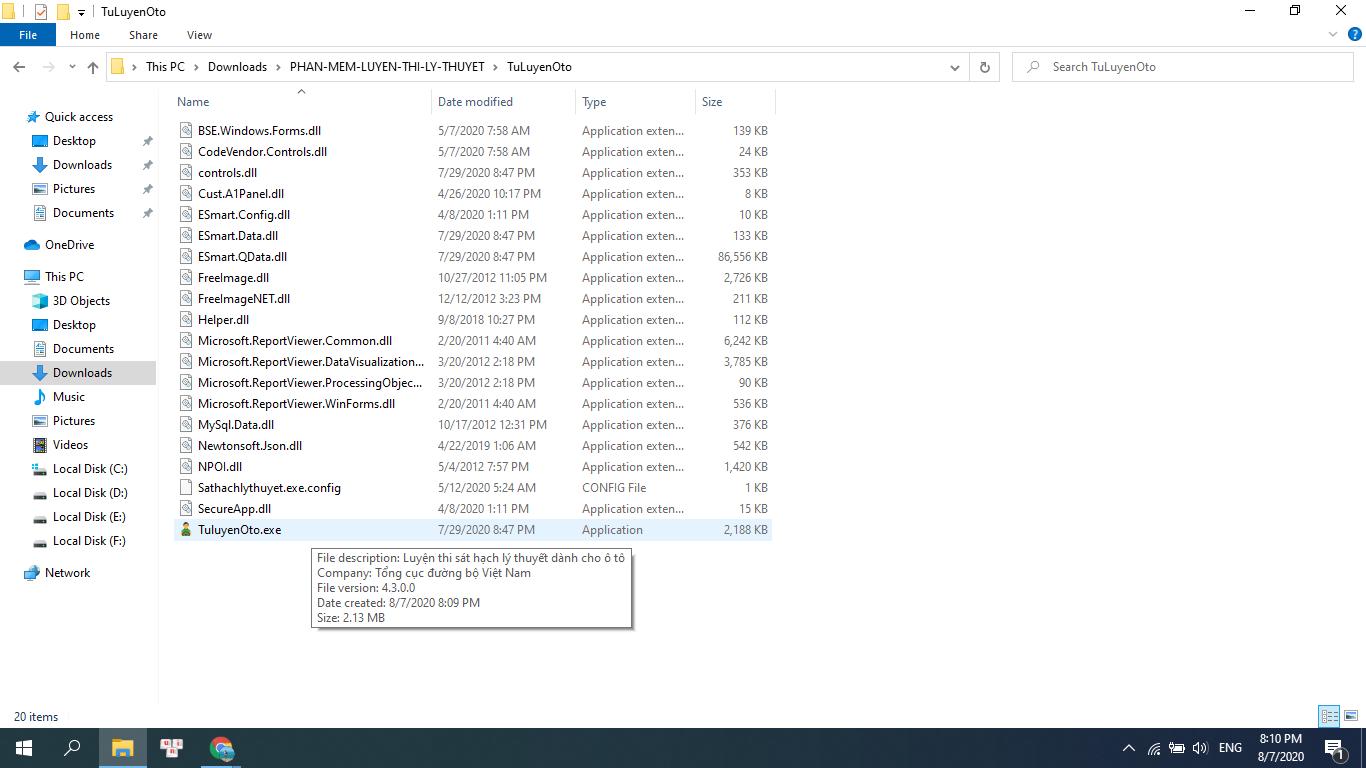Open the Help question mark icon

point(1355,35)
